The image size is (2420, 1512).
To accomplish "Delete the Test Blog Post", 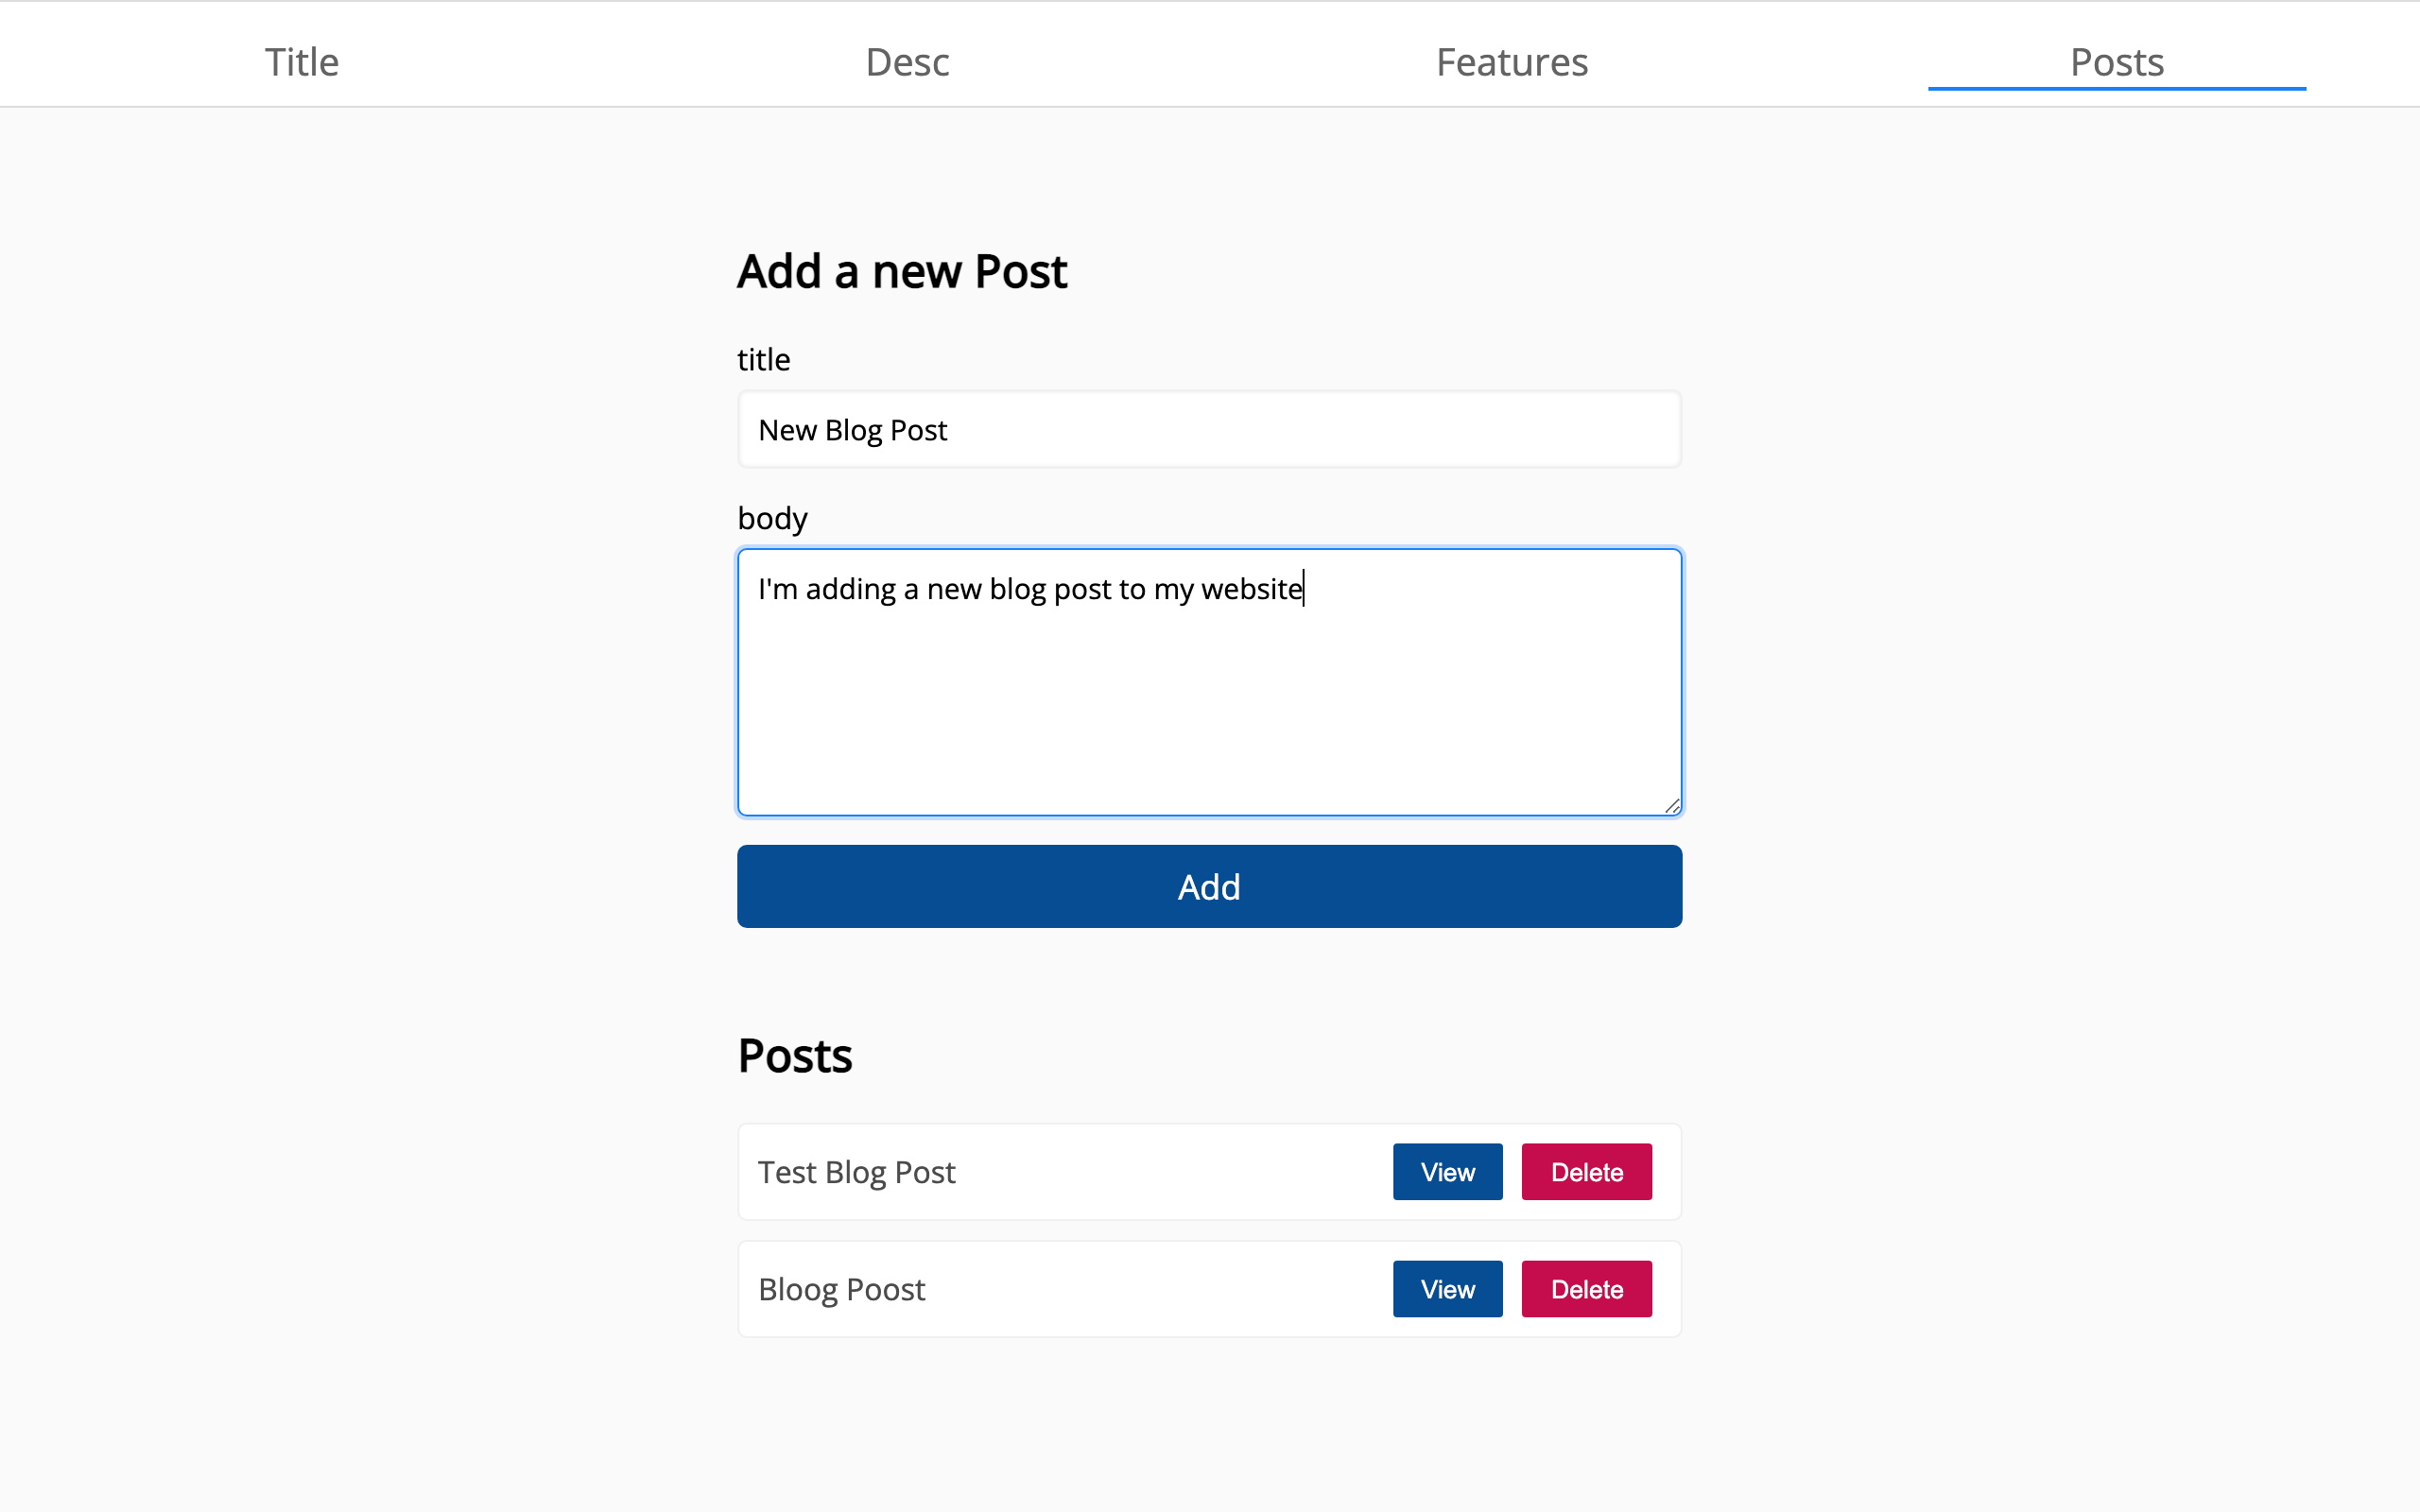I will (x=1586, y=1171).
